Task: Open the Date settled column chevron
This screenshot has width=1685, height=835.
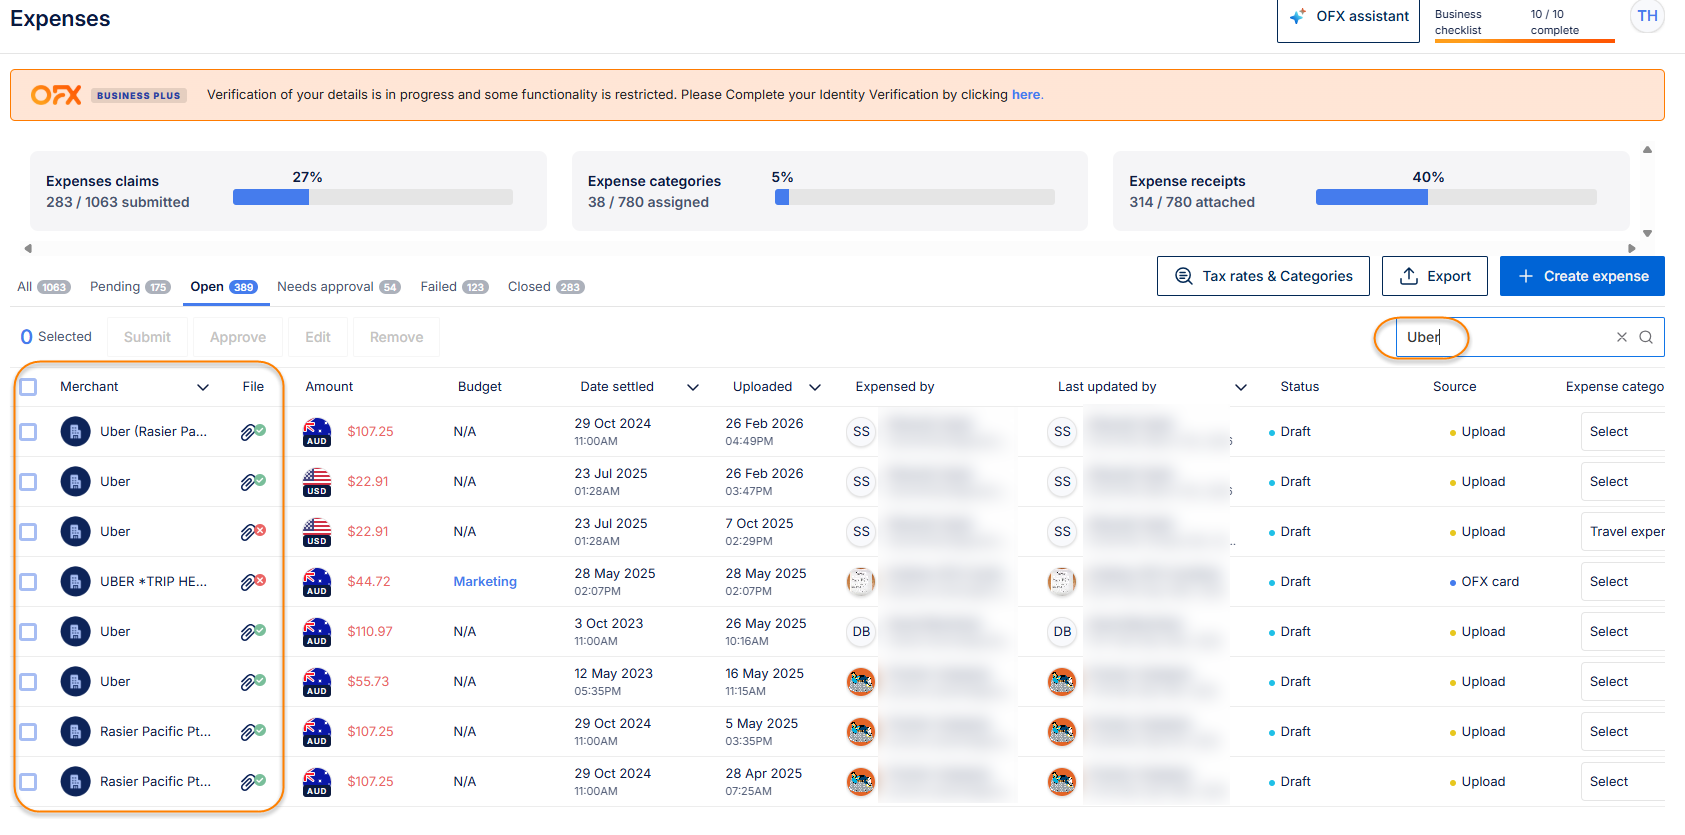Action: coord(693,387)
